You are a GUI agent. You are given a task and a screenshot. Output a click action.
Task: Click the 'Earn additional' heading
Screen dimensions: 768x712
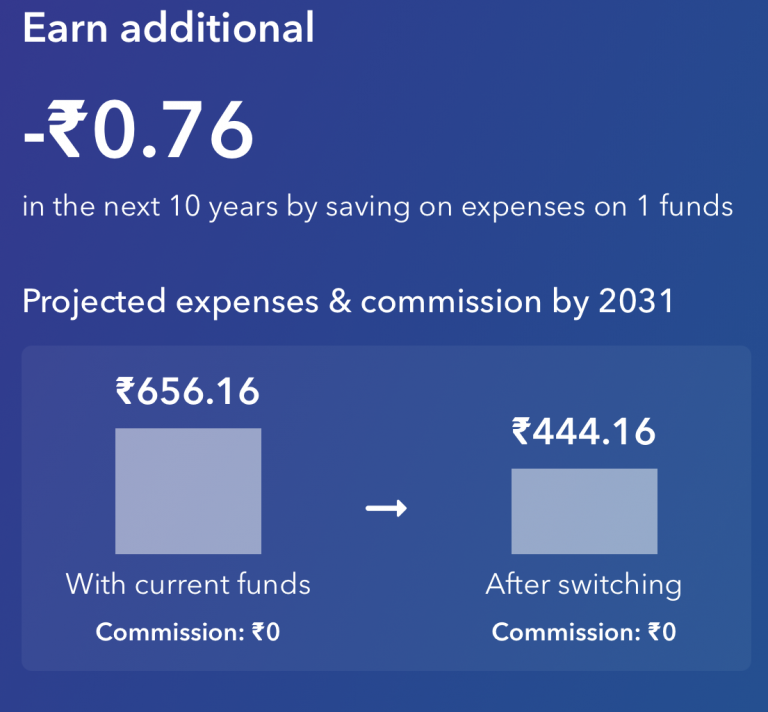pyautogui.click(x=168, y=28)
